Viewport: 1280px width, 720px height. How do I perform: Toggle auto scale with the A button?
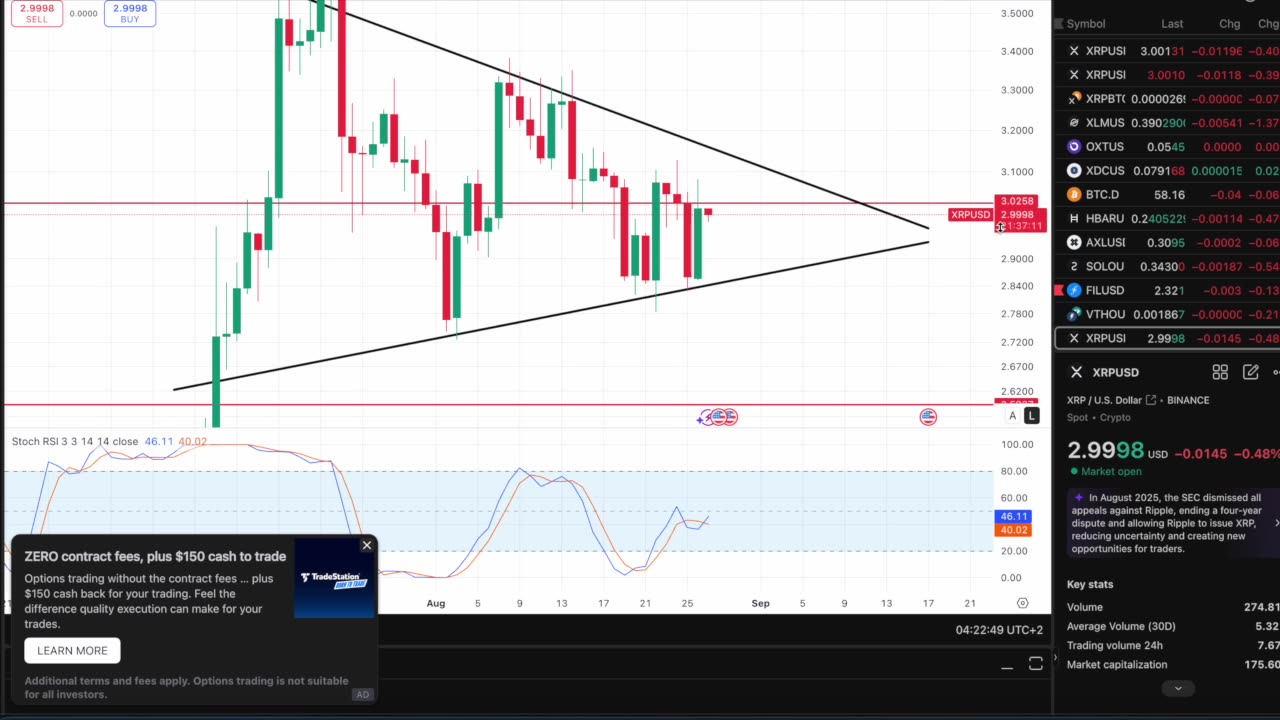(x=1012, y=416)
